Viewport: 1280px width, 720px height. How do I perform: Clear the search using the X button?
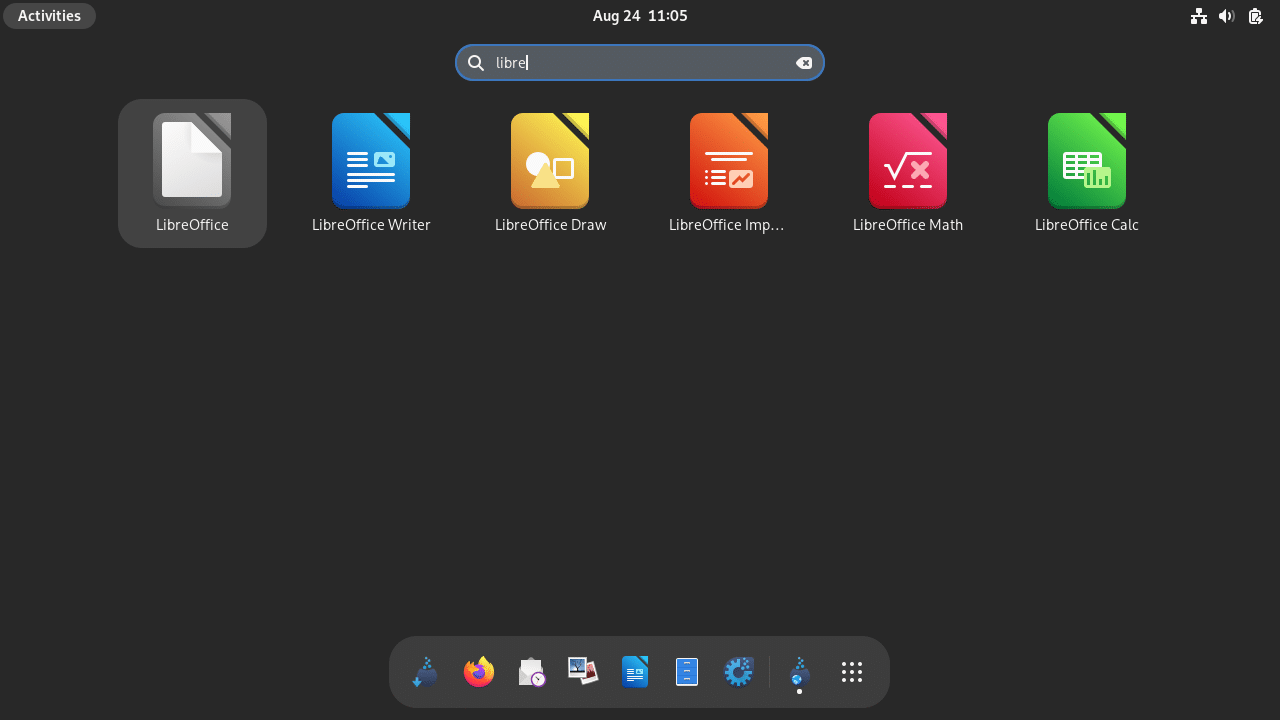click(x=805, y=62)
